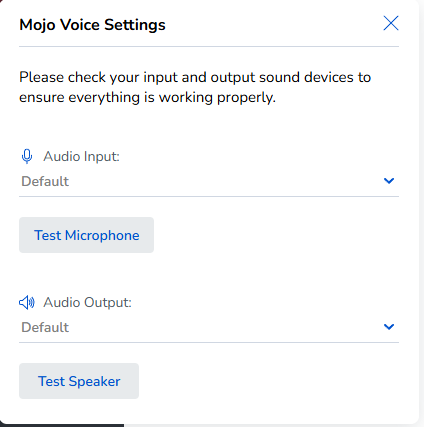Select the Mojo Voice Settings title
Image resolution: width=424 pixels, height=427 pixels.
pos(92,25)
